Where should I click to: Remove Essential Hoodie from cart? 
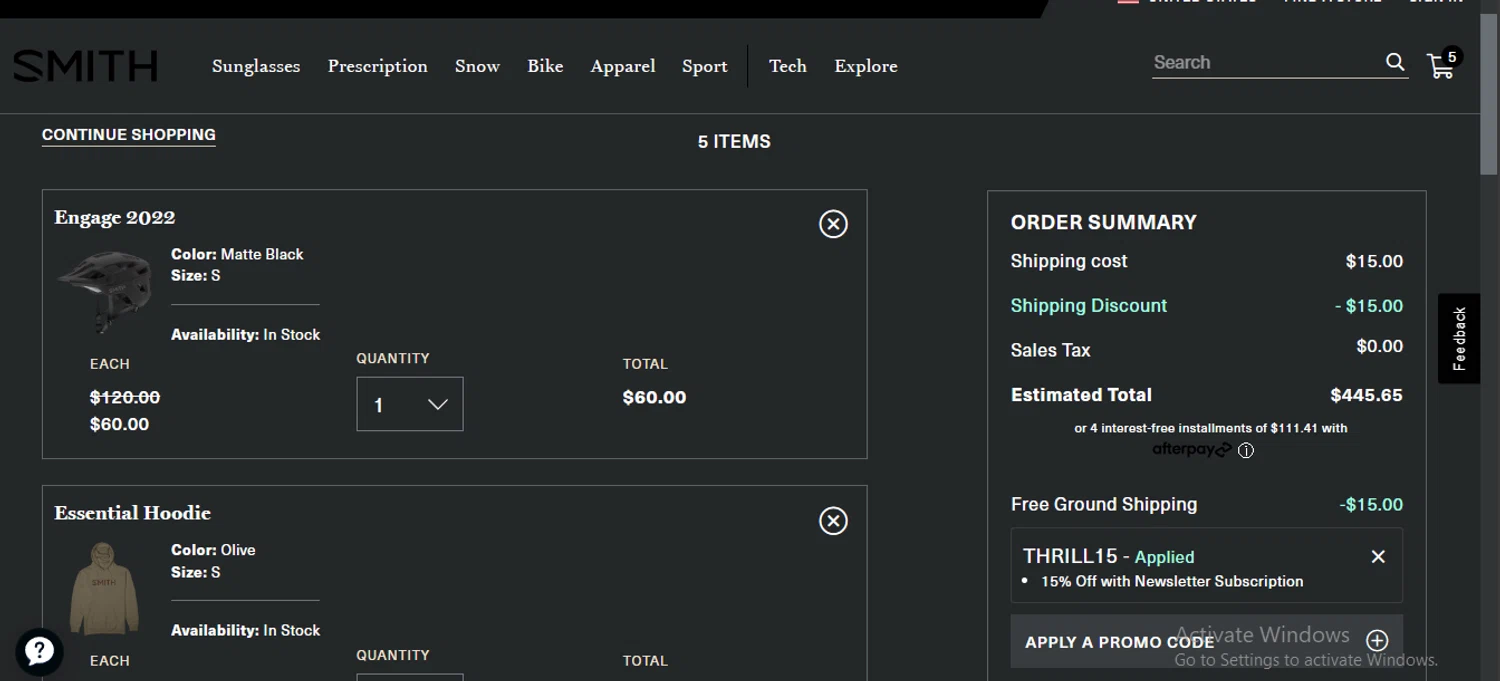(833, 521)
